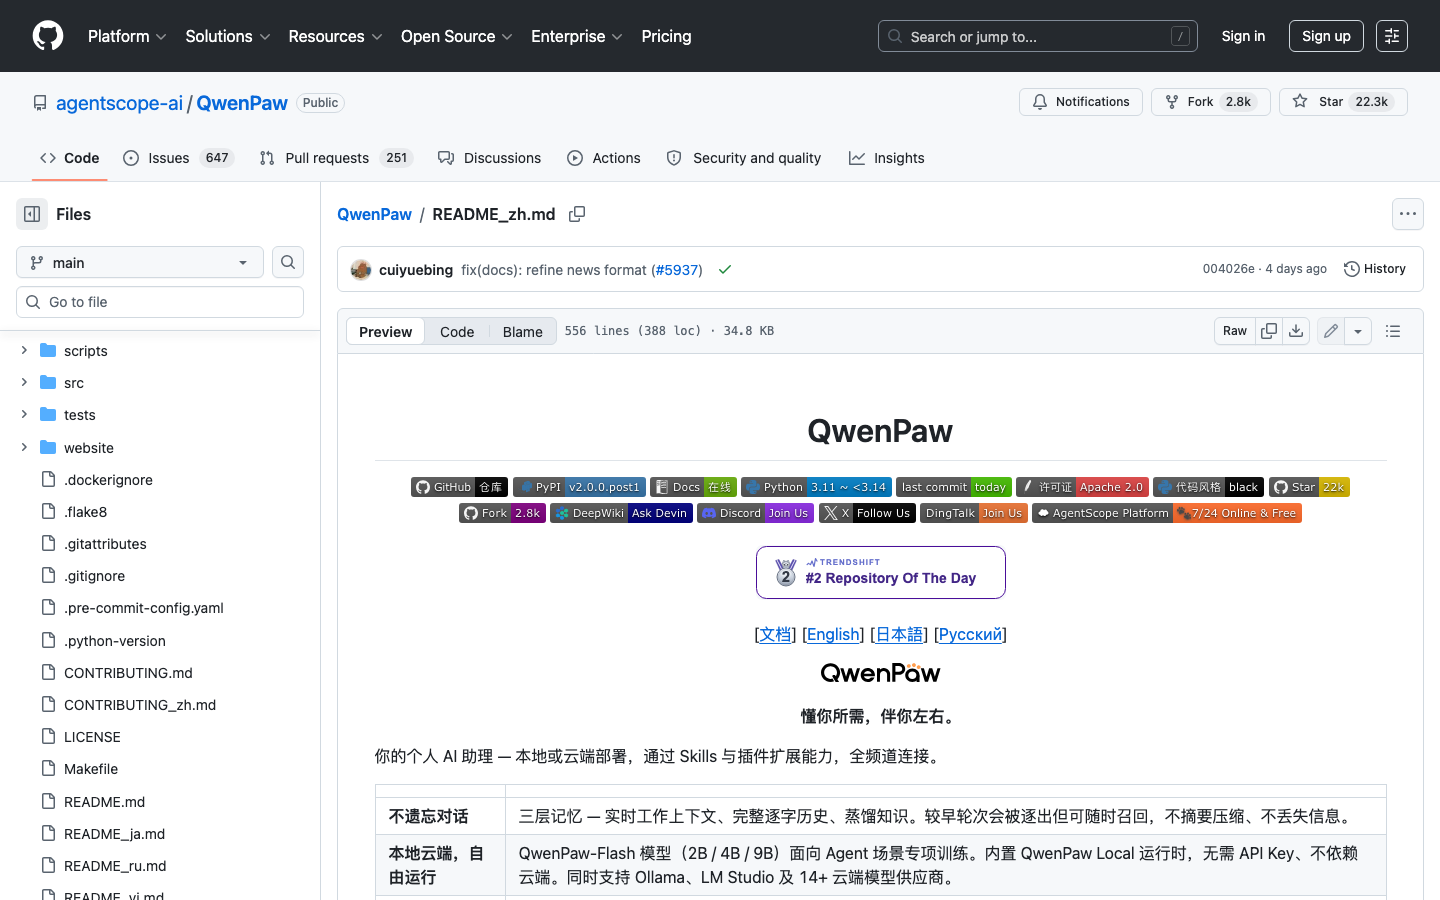Search files with magnifier button
1440x900 pixels.
coord(288,262)
